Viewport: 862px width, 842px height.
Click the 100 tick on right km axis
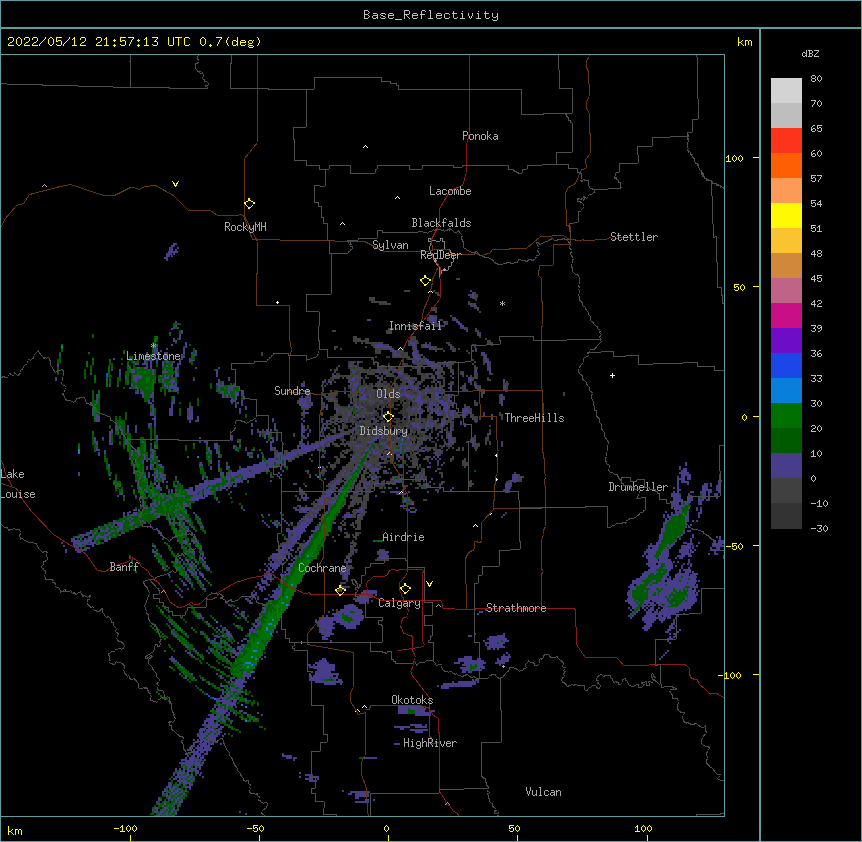pos(734,158)
